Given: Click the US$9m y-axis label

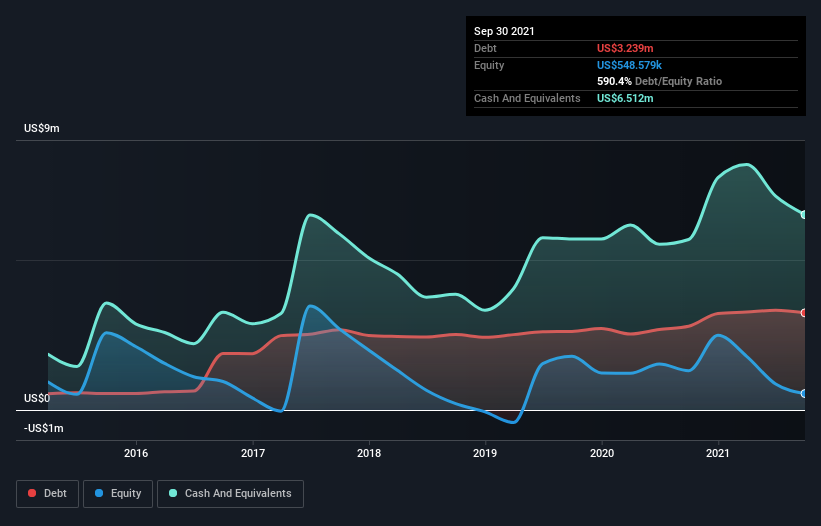Looking at the screenshot, I should [42, 128].
